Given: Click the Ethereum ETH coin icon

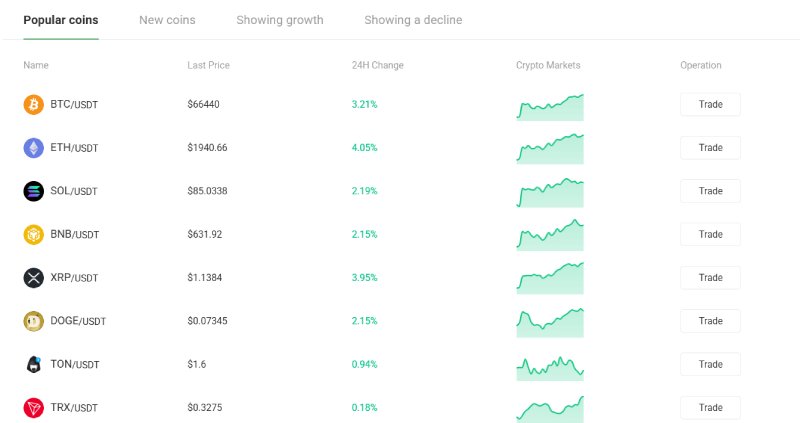Looking at the screenshot, I should click(x=34, y=147).
